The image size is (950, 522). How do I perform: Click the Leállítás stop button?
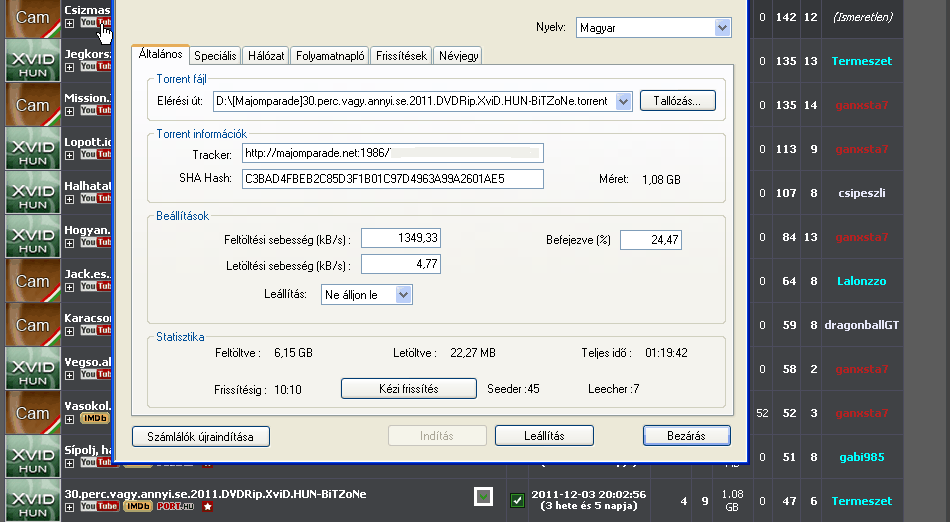(x=544, y=435)
